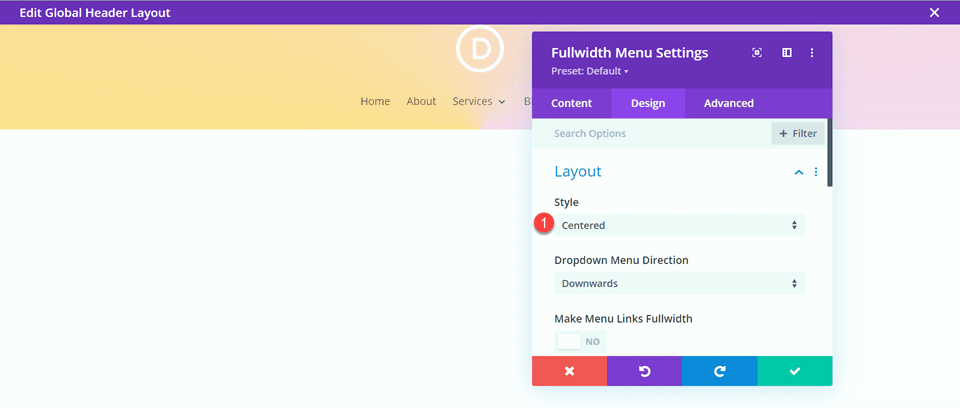960x408 pixels.
Task: Save changes with the green checkmark
Action: click(795, 371)
